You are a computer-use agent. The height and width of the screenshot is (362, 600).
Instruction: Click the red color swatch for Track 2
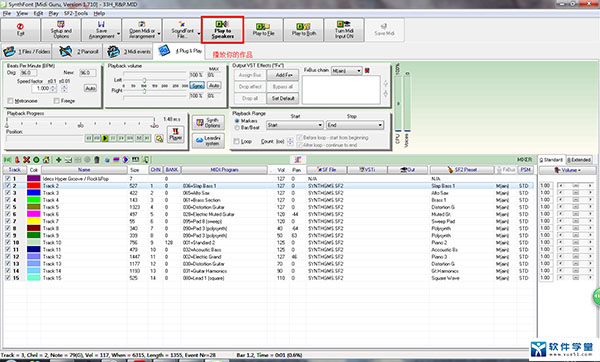[x=34, y=186]
